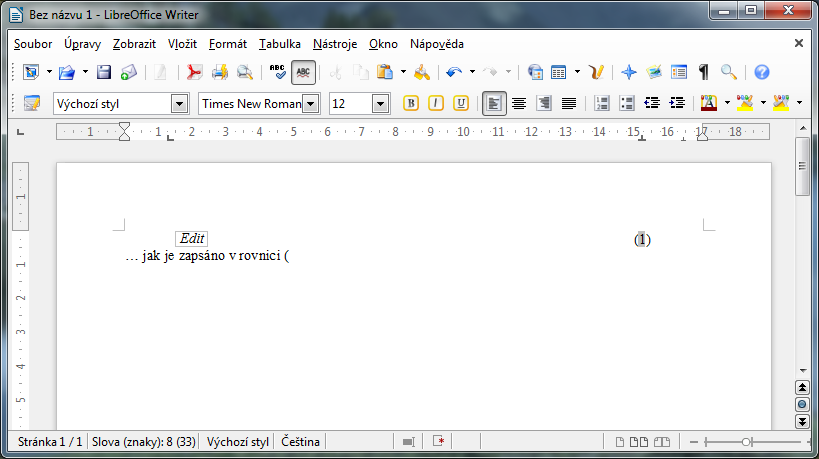Activate the Clone Formatting paintbrush

(x=422, y=72)
